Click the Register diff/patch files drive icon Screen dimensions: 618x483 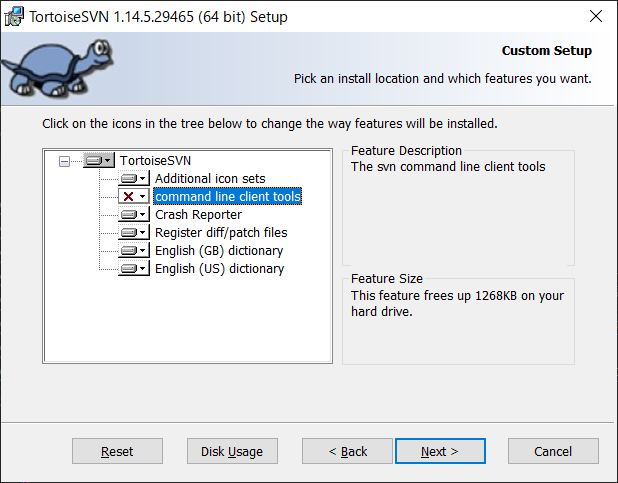129,233
